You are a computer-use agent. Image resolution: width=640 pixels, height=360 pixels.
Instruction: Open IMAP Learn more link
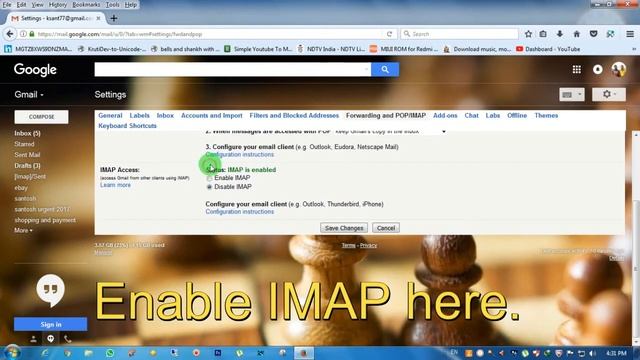pyautogui.click(x=116, y=185)
